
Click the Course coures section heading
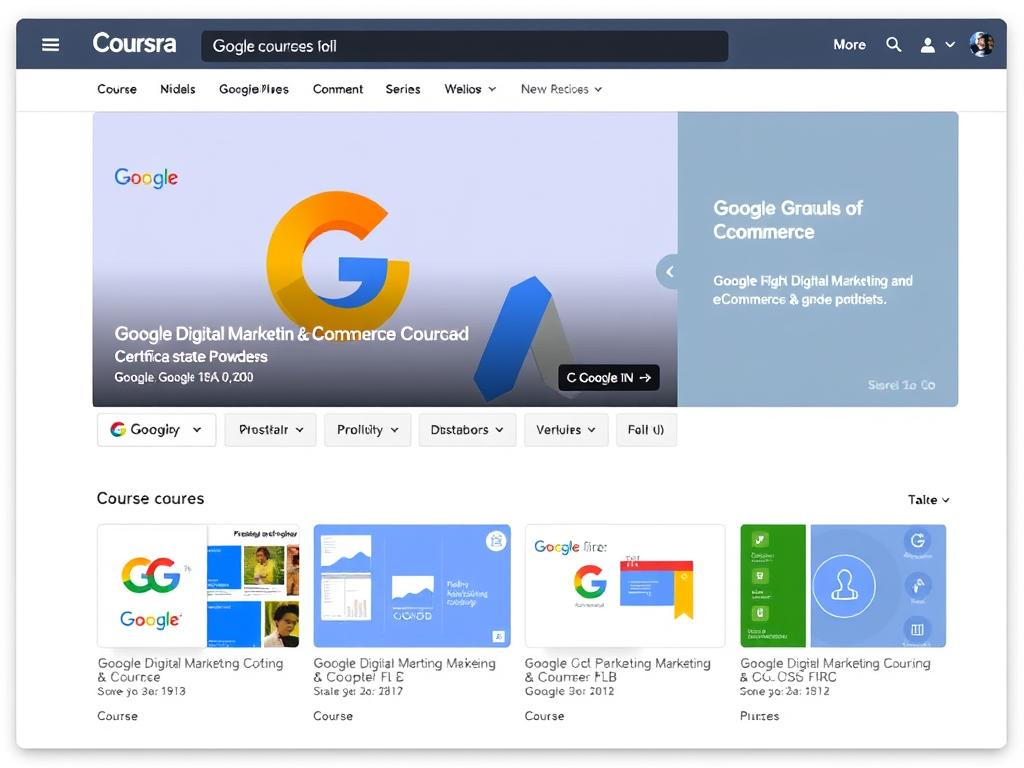coord(150,498)
